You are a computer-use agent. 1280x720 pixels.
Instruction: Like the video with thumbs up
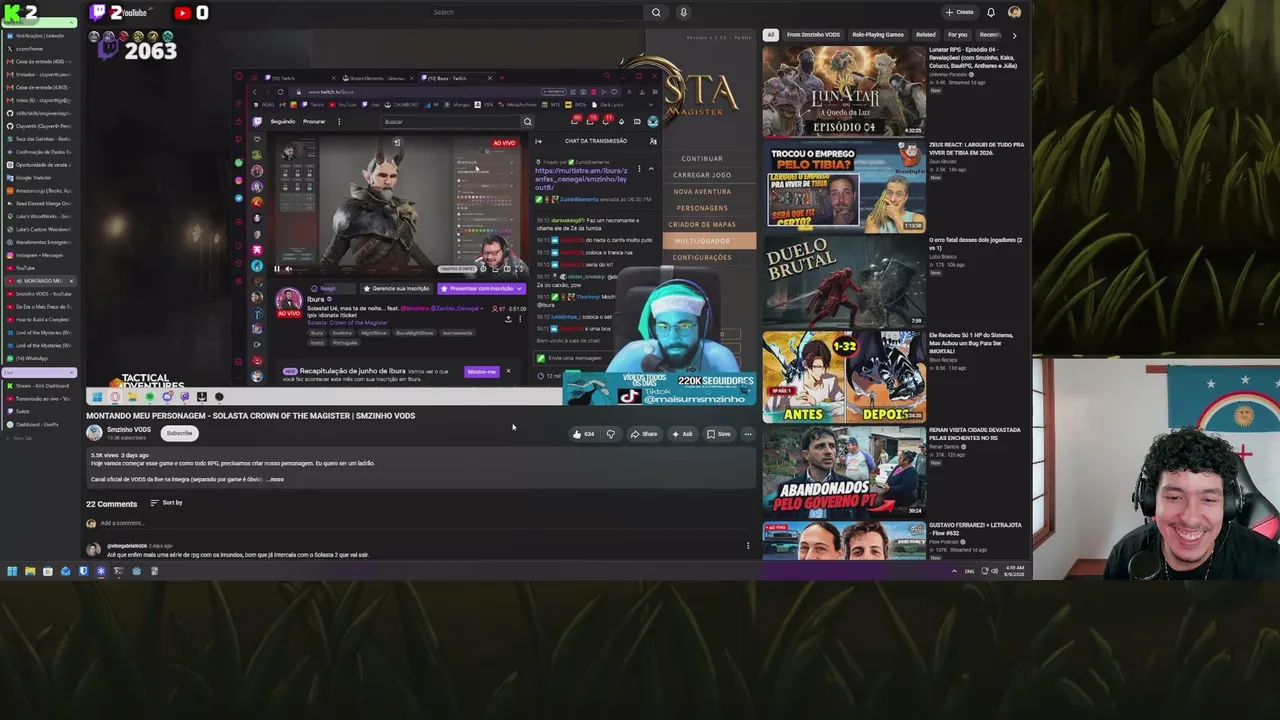click(x=584, y=434)
